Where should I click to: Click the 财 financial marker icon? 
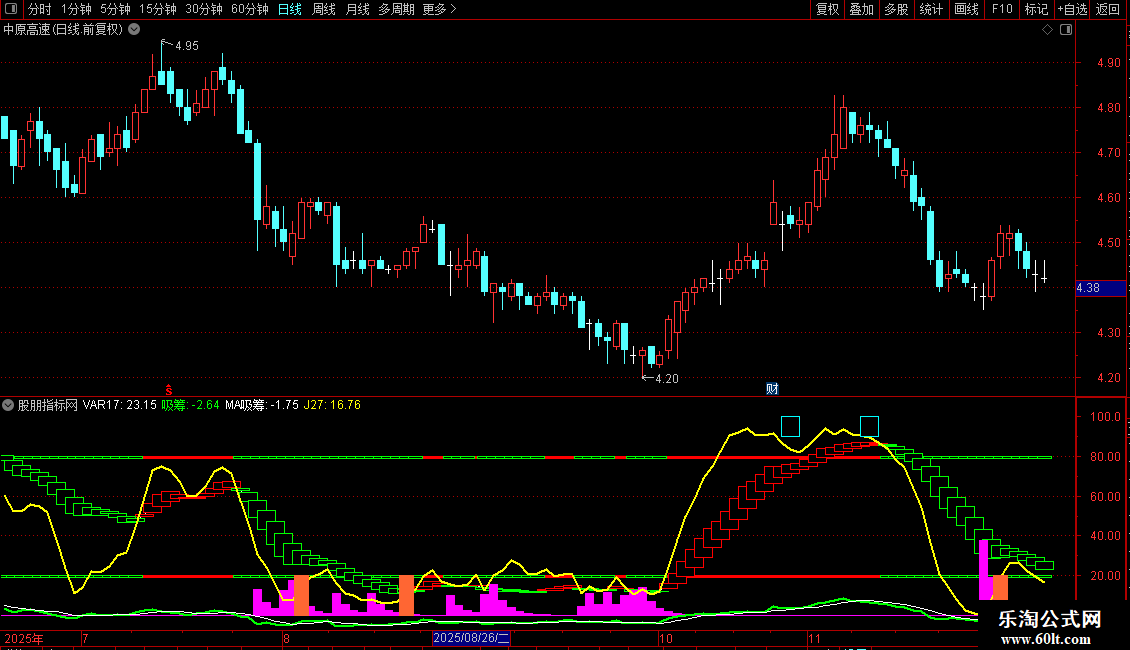[x=772, y=388]
